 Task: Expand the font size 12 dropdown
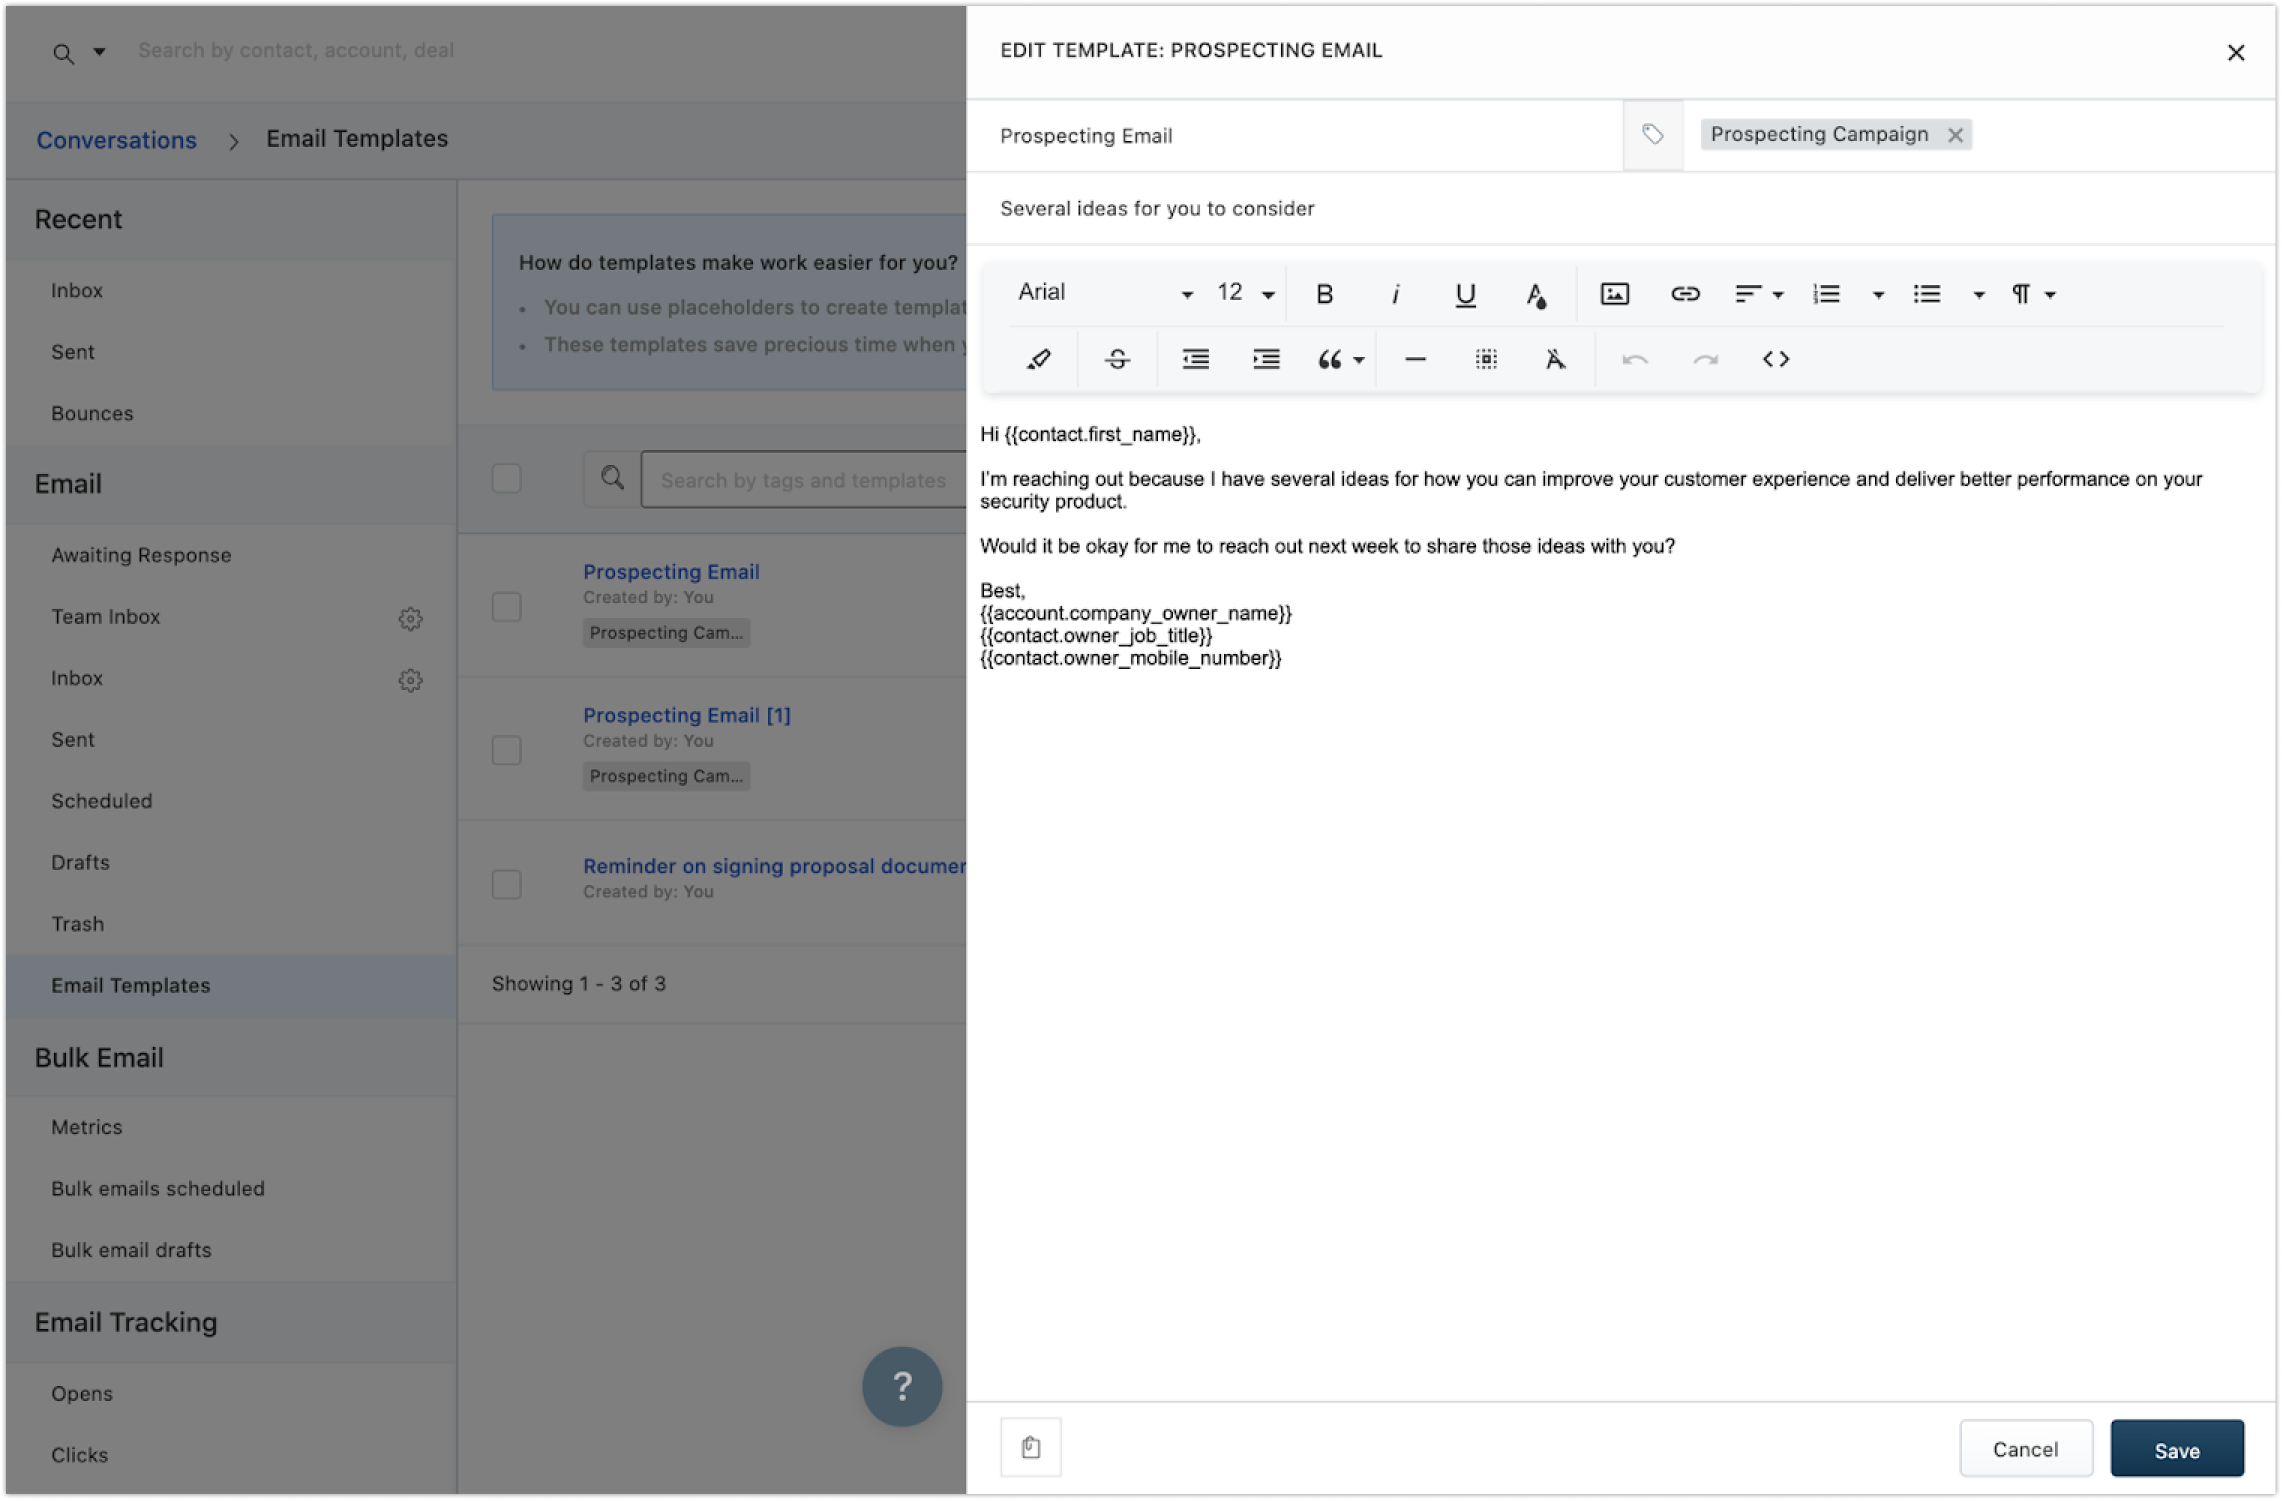point(1245,293)
